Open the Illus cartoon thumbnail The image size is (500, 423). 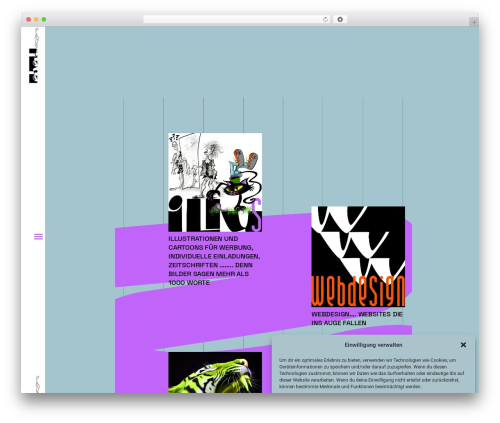215,182
